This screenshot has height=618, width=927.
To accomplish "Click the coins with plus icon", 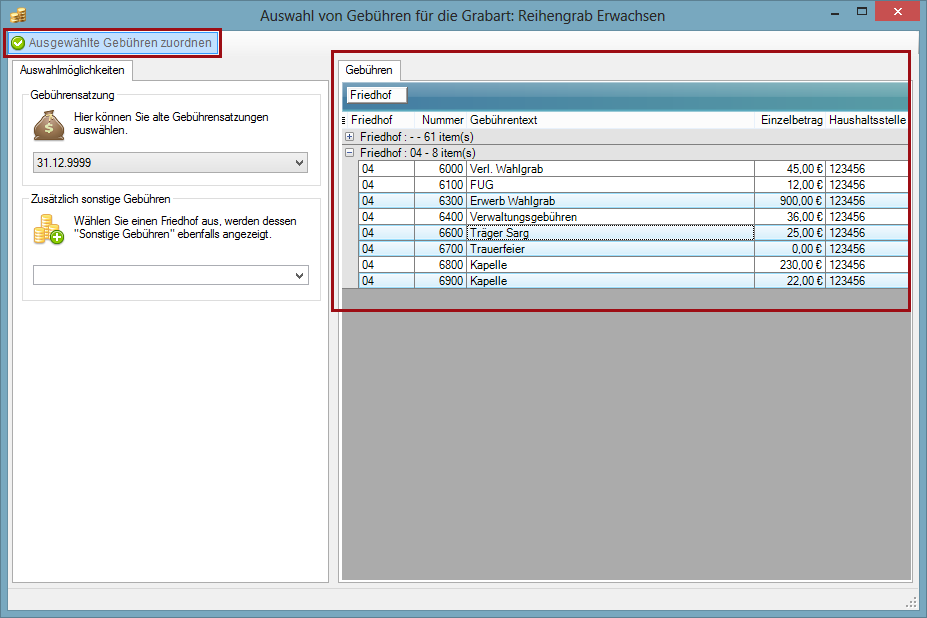I will point(49,229).
